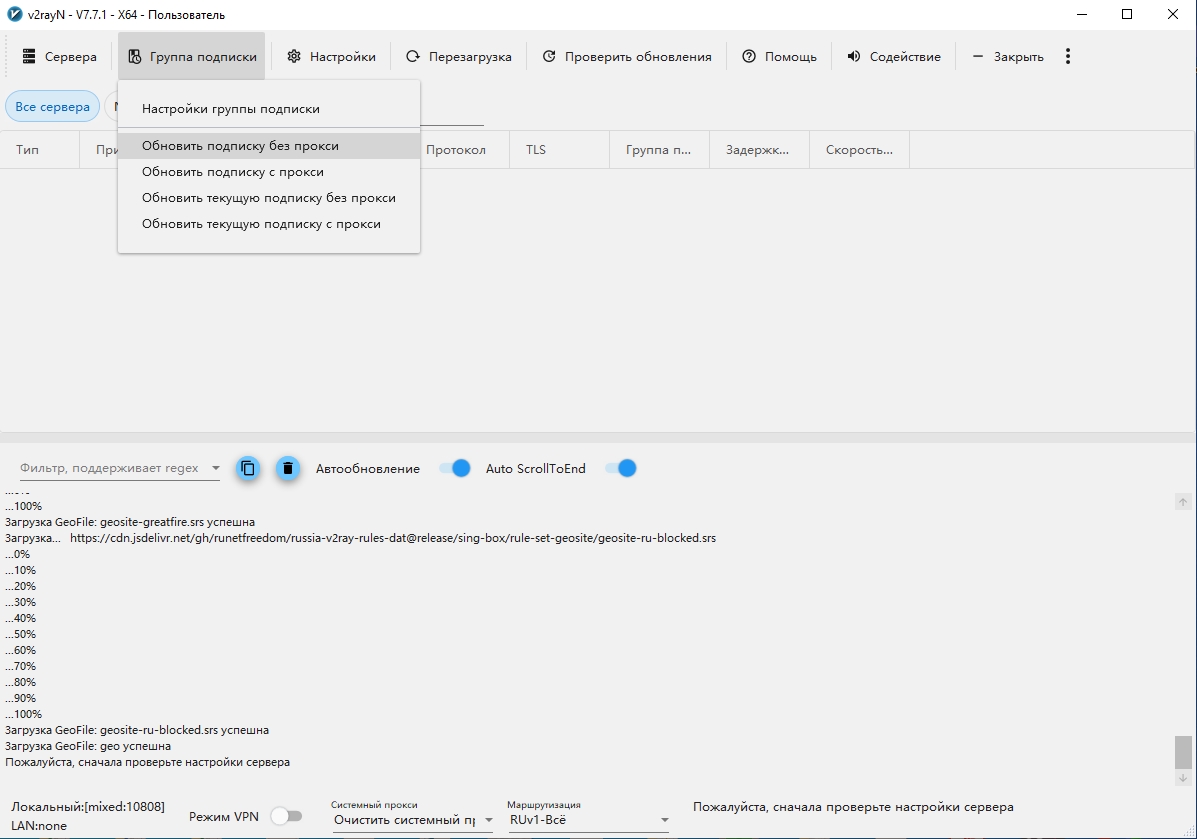Open the Маршрутизация RUv1-Всё dropdown
The height and width of the screenshot is (839, 1197).
(664, 820)
